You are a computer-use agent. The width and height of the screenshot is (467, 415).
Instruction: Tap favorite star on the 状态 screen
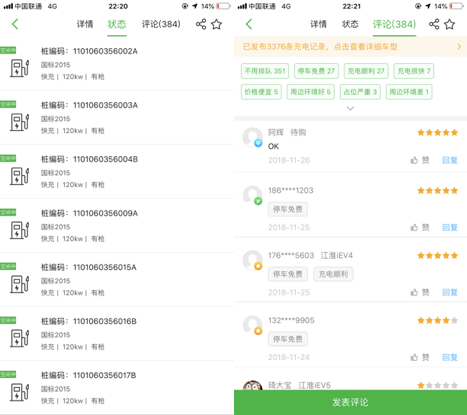coord(217,24)
